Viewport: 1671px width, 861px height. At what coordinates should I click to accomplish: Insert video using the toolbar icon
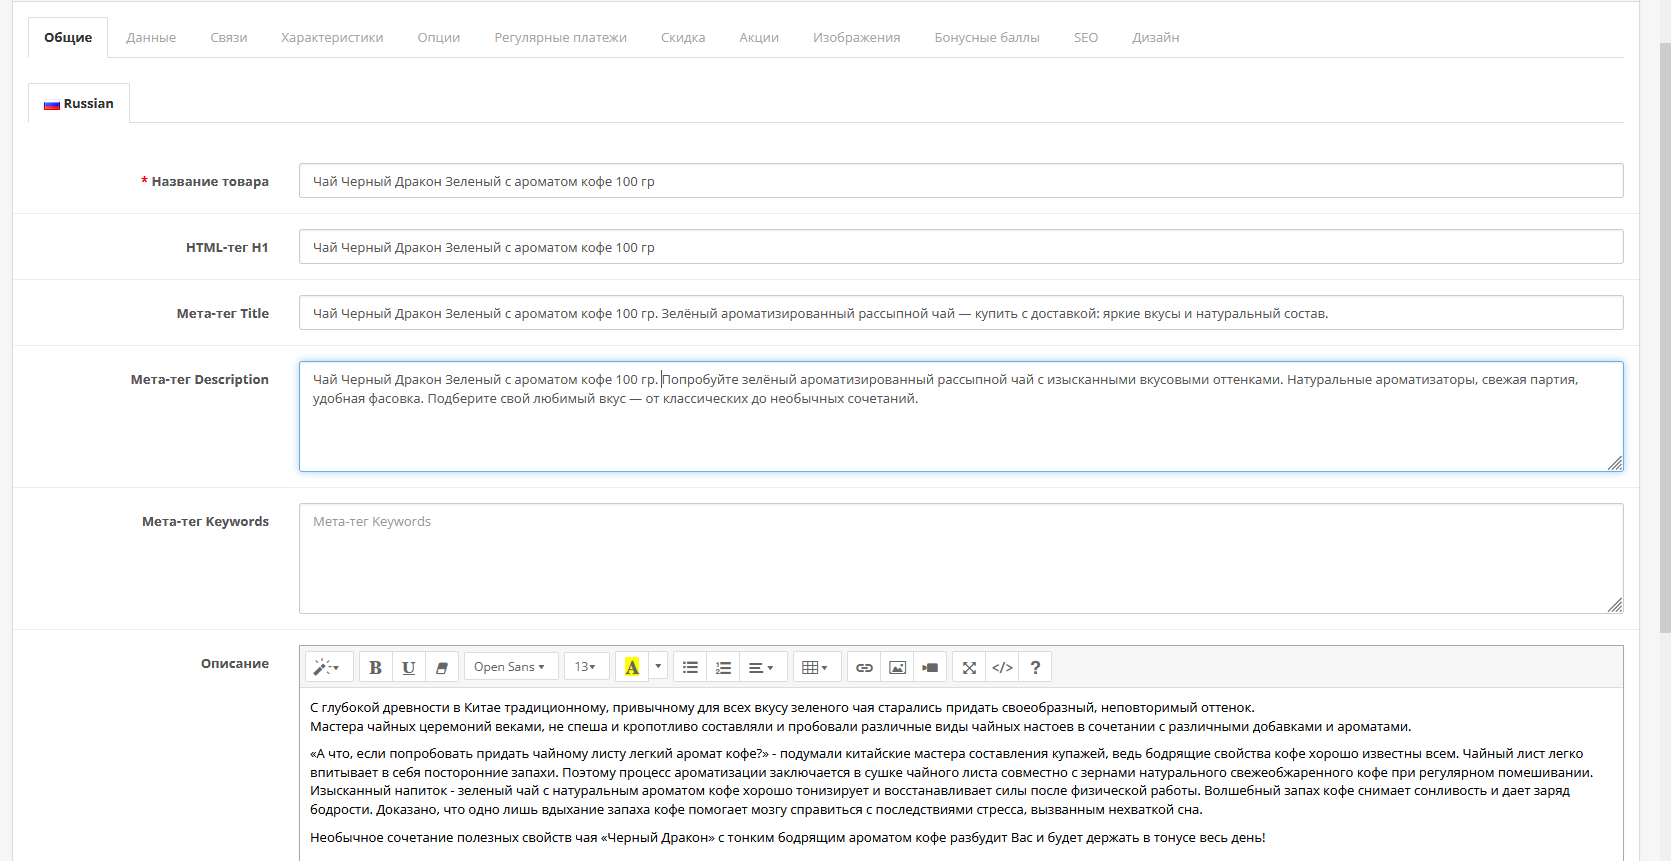930,667
